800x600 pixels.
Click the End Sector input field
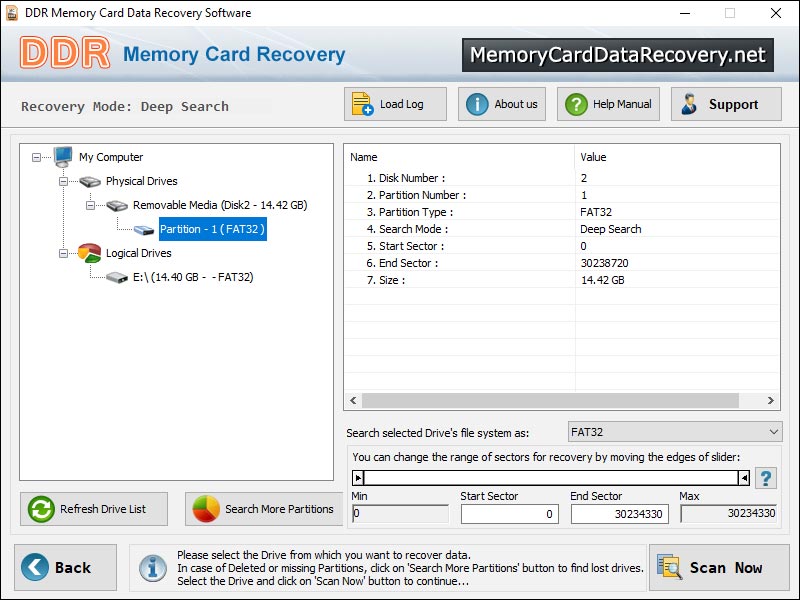620,514
